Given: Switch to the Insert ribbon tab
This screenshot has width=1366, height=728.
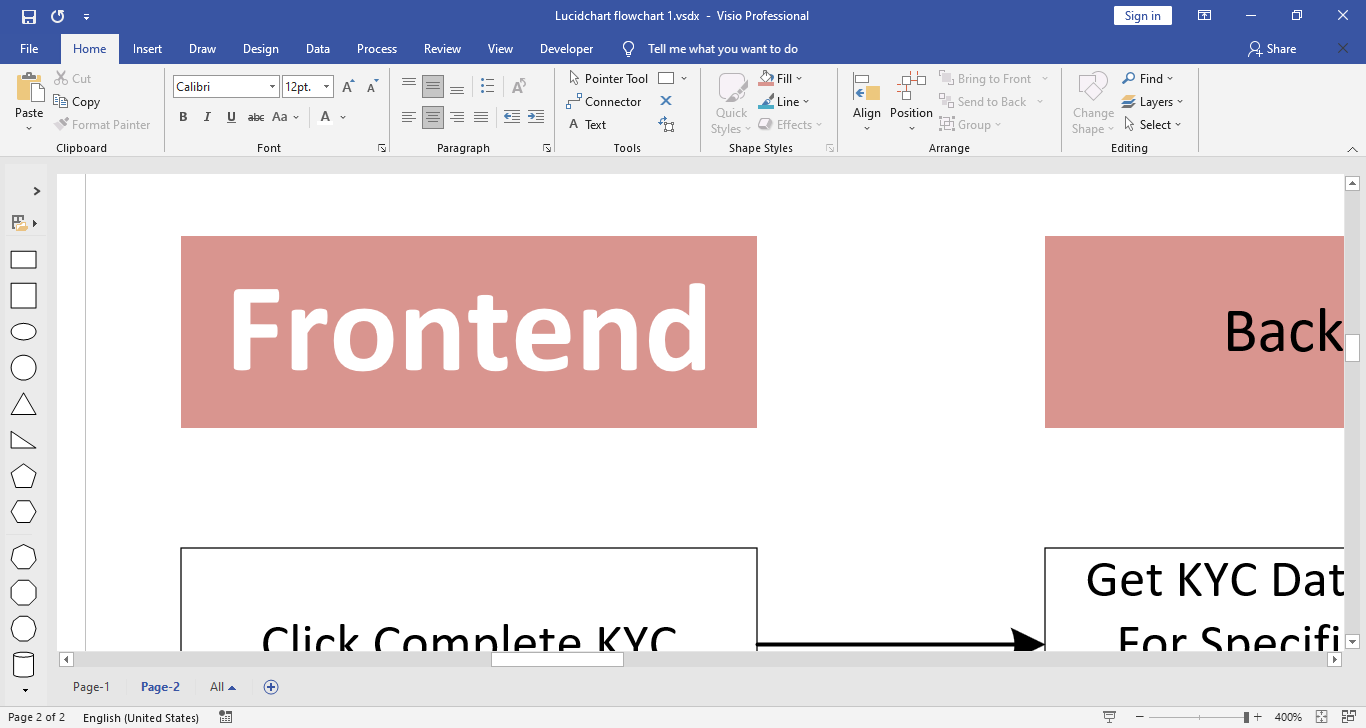Looking at the screenshot, I should (x=147, y=48).
